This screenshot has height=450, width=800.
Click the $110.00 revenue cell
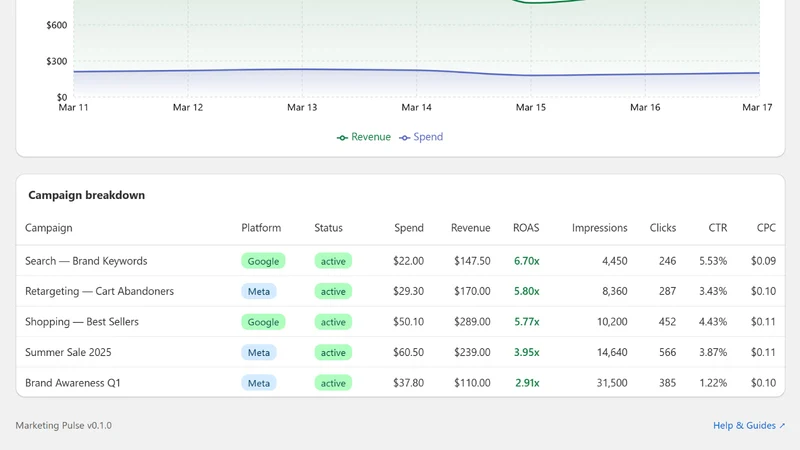[x=472, y=383]
